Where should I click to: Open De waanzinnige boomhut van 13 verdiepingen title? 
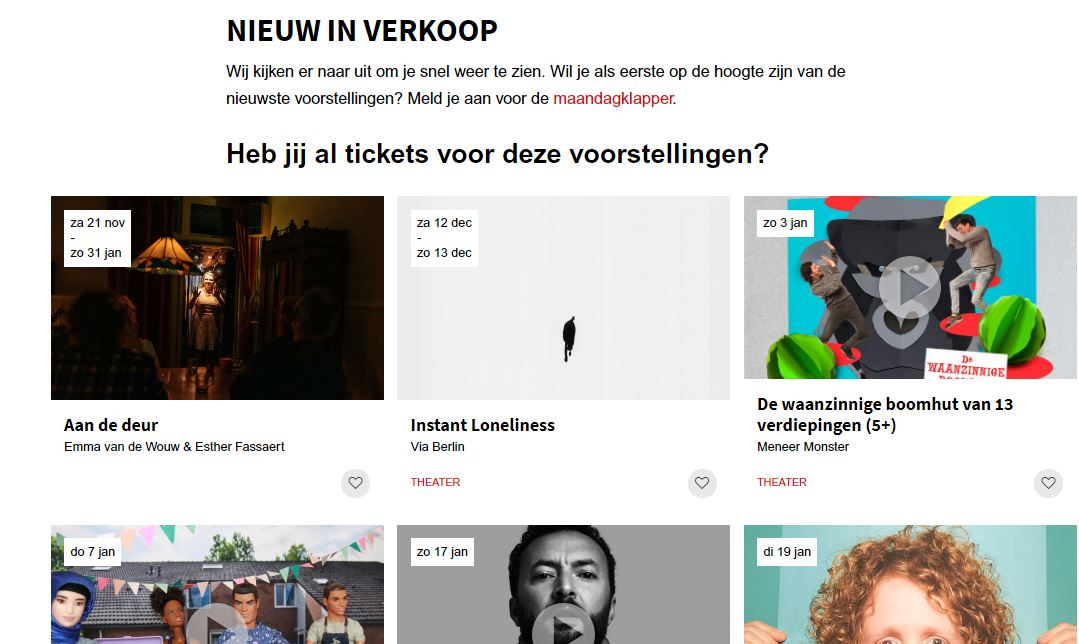coord(885,414)
